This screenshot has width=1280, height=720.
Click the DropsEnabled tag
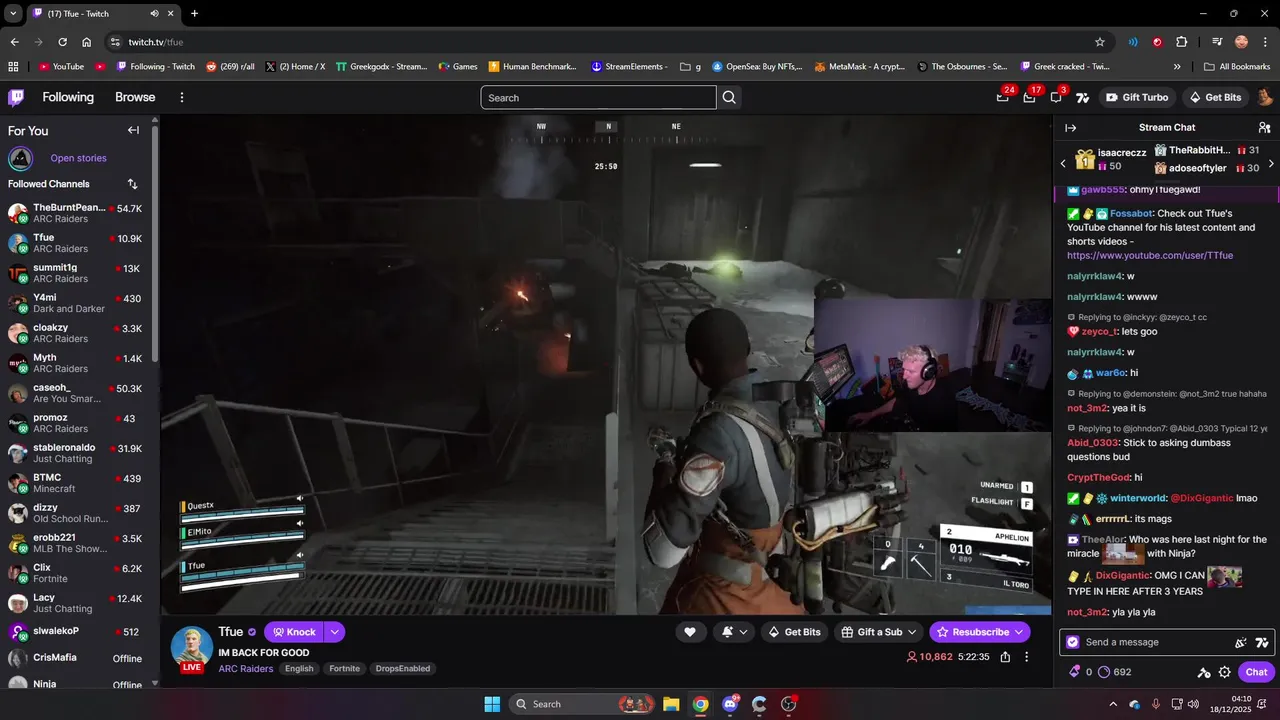(403, 669)
